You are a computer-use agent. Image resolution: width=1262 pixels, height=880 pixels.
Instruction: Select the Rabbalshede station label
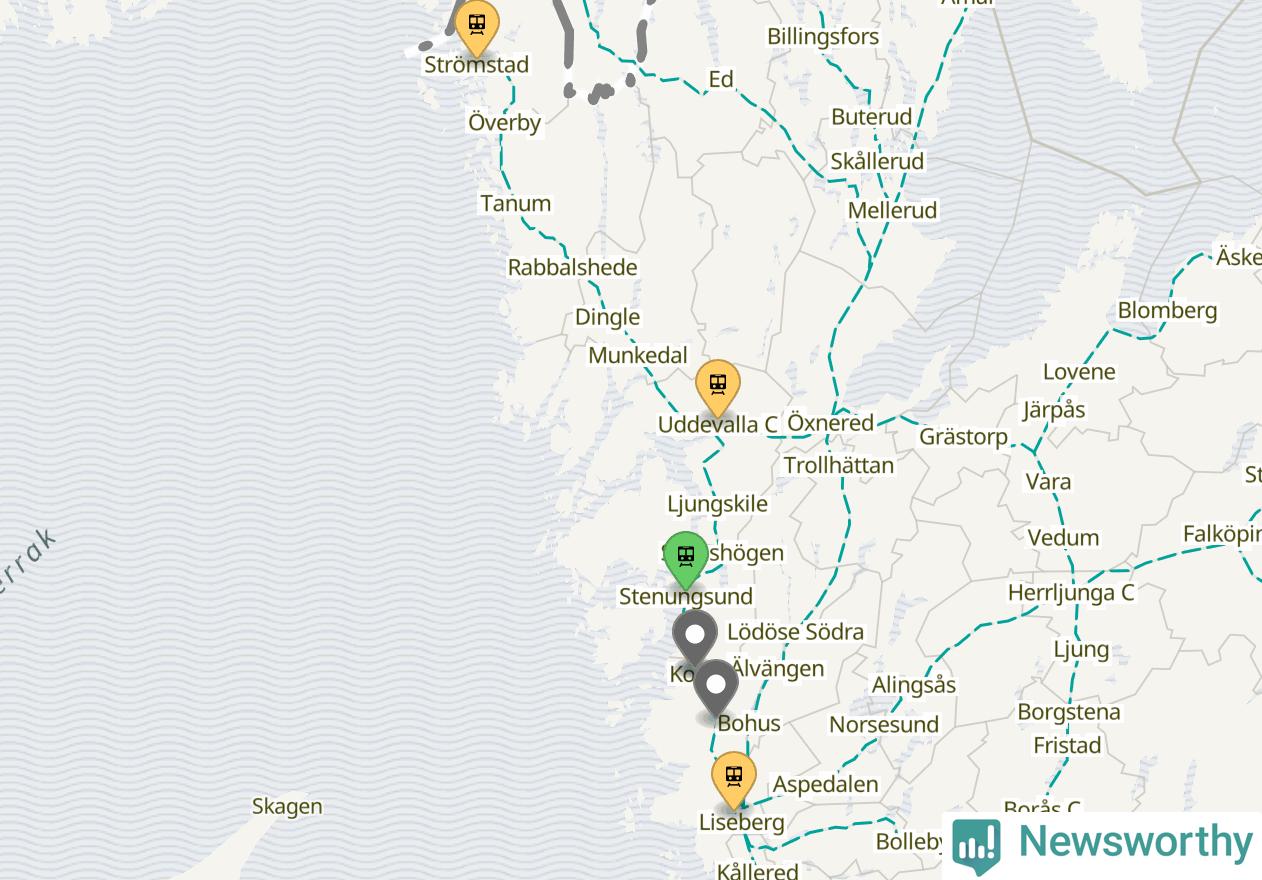tap(572, 267)
